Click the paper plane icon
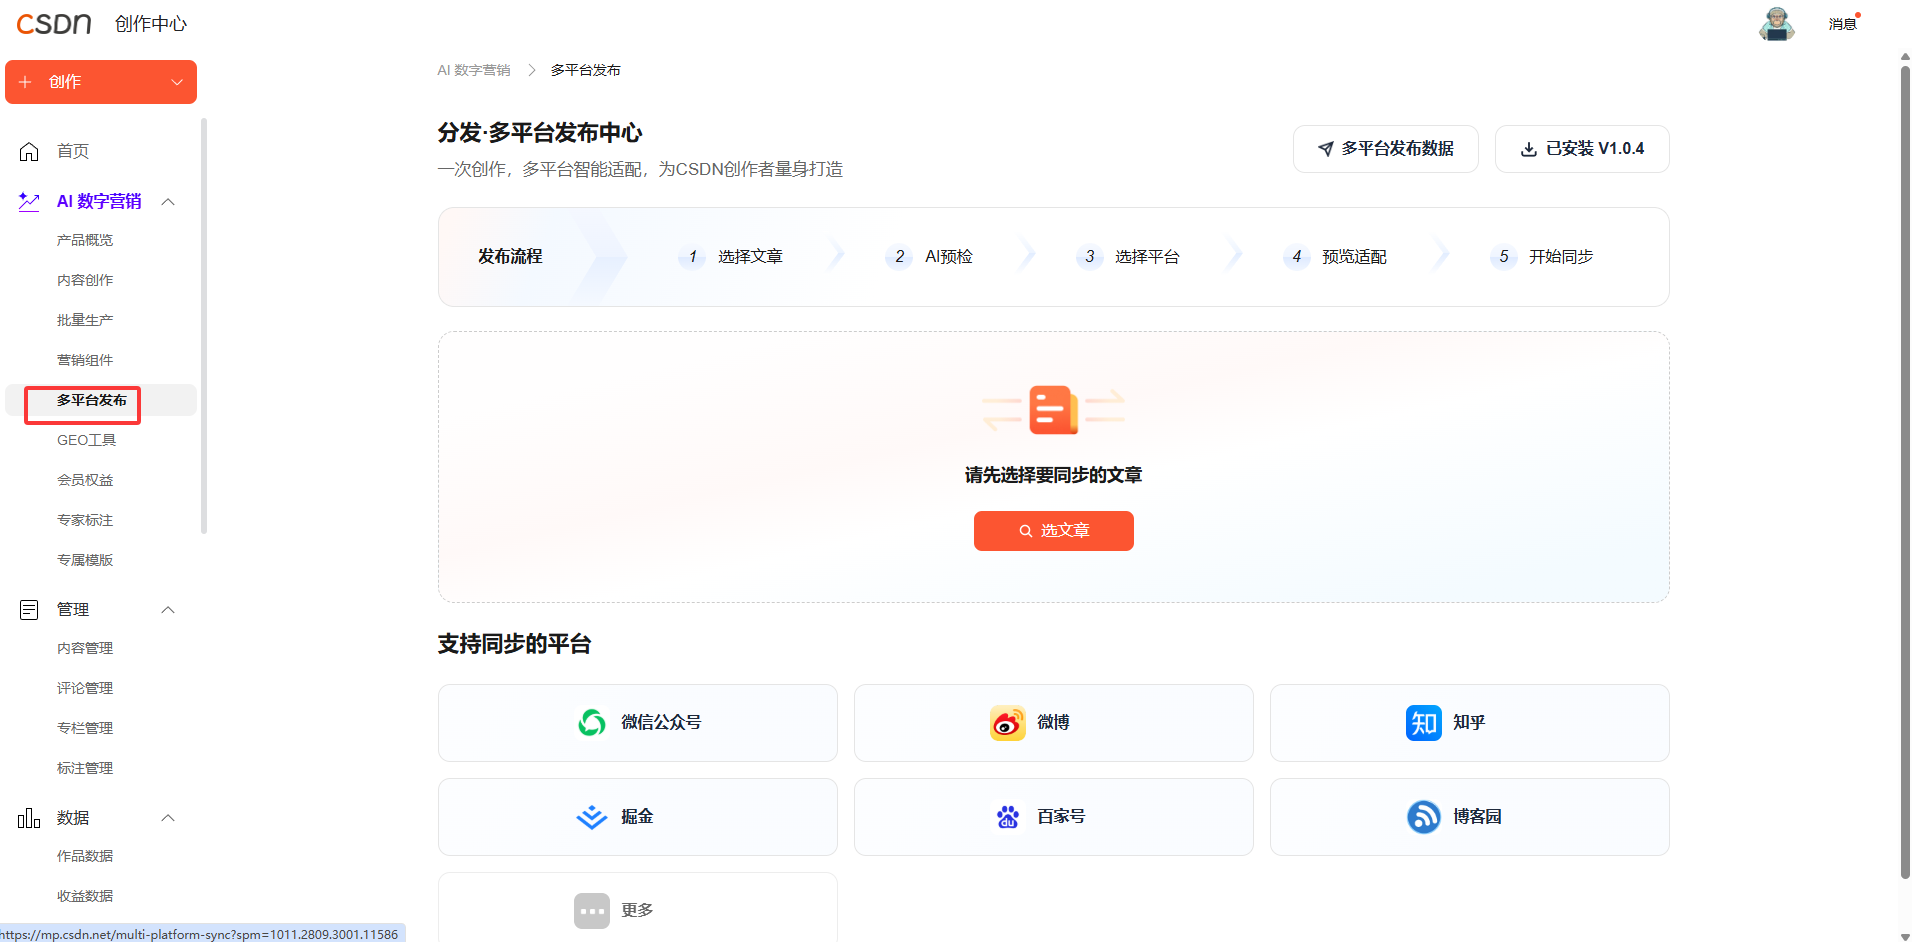Screen dimensions: 1912x942 pos(1326,149)
